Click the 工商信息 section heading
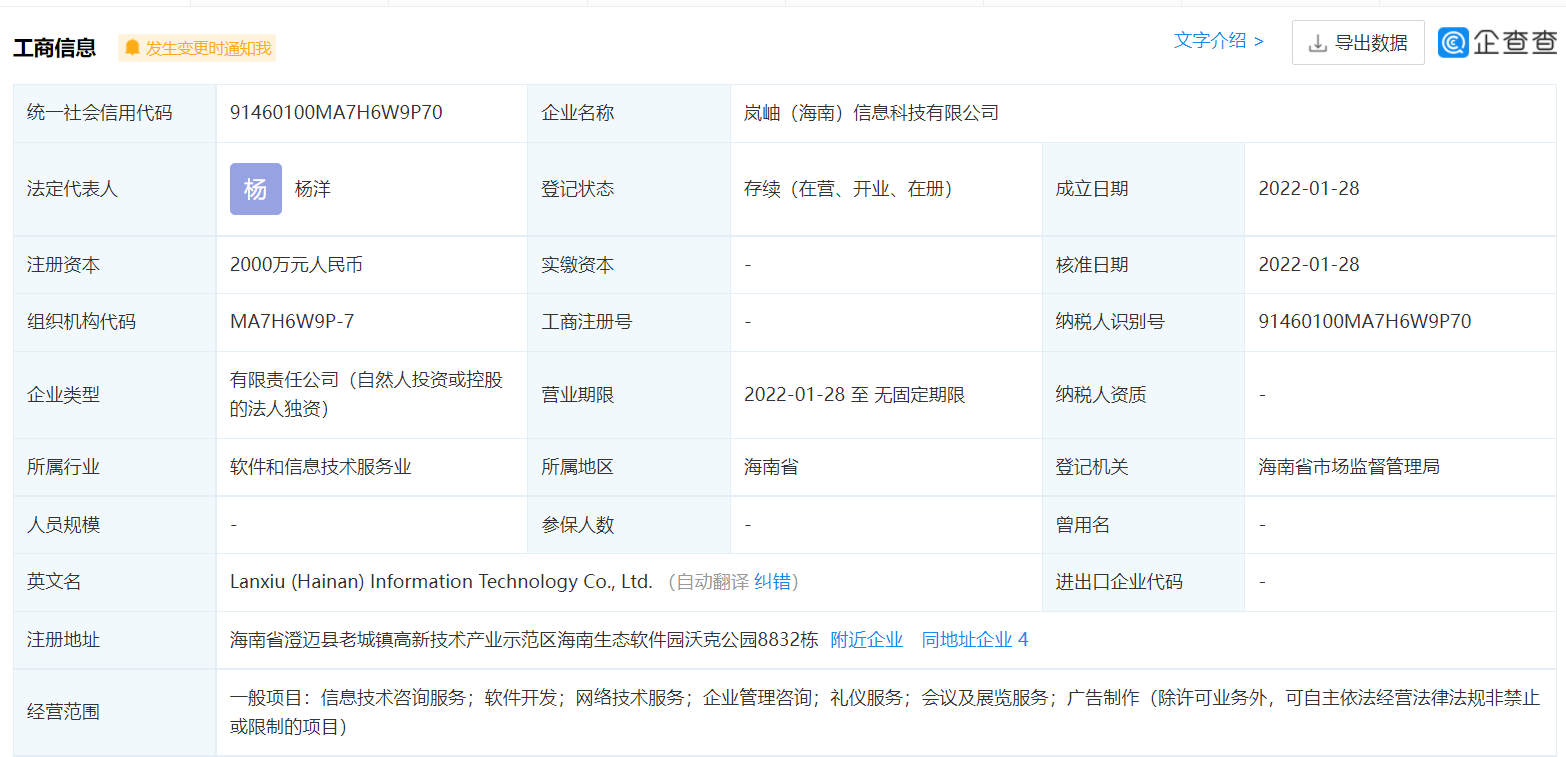 point(53,46)
